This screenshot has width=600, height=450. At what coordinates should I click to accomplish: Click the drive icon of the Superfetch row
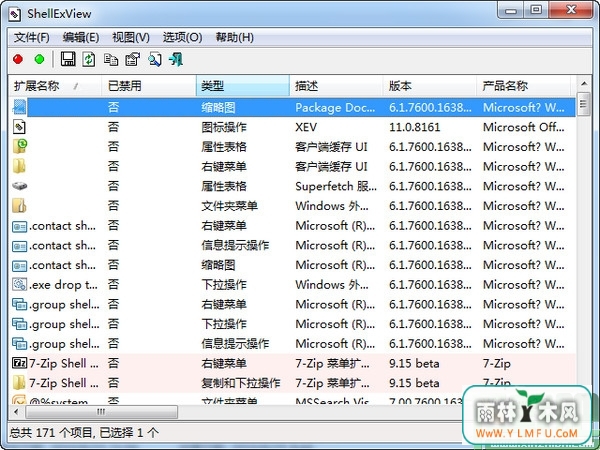point(19,186)
